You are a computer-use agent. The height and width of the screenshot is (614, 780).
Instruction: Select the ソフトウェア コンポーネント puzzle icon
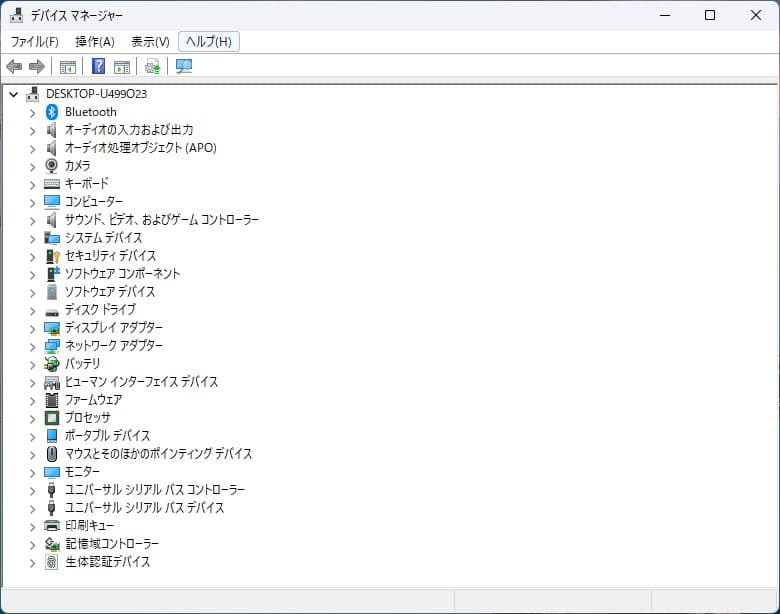point(52,274)
